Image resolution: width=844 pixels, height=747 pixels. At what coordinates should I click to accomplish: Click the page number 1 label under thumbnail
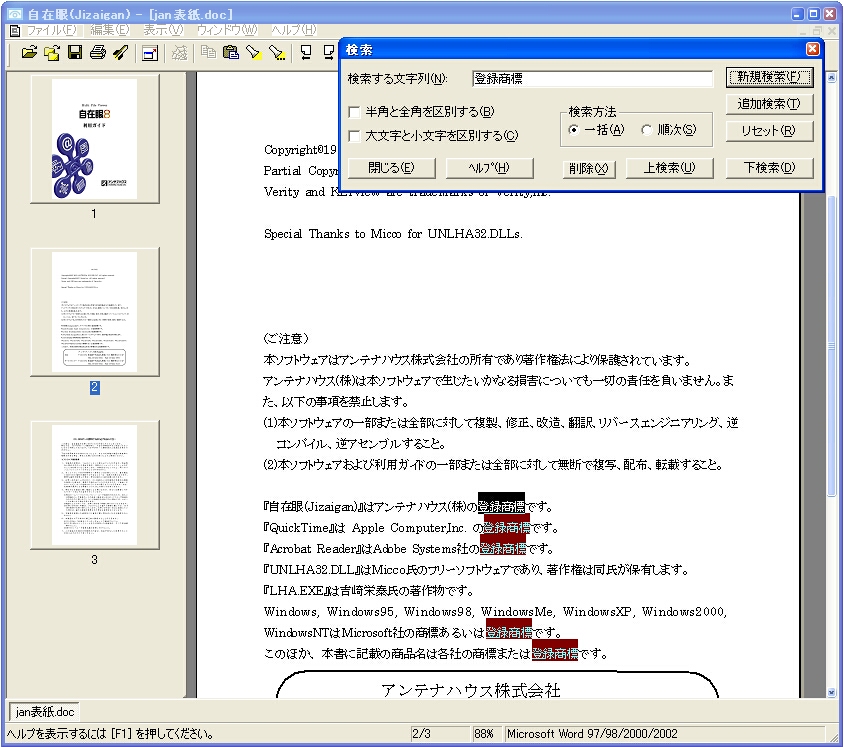pos(94,214)
